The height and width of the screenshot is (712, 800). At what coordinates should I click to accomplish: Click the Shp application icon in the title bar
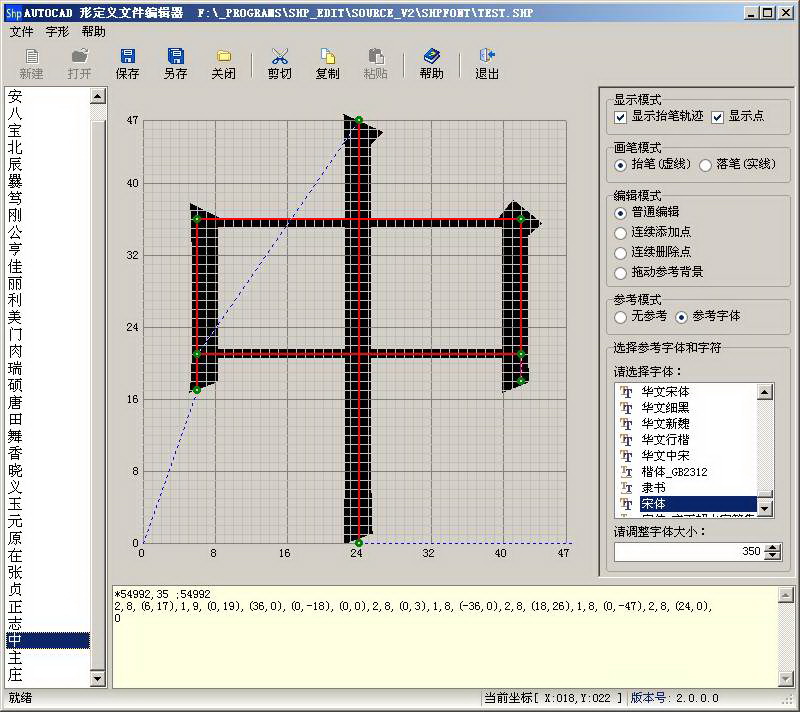pos(12,13)
